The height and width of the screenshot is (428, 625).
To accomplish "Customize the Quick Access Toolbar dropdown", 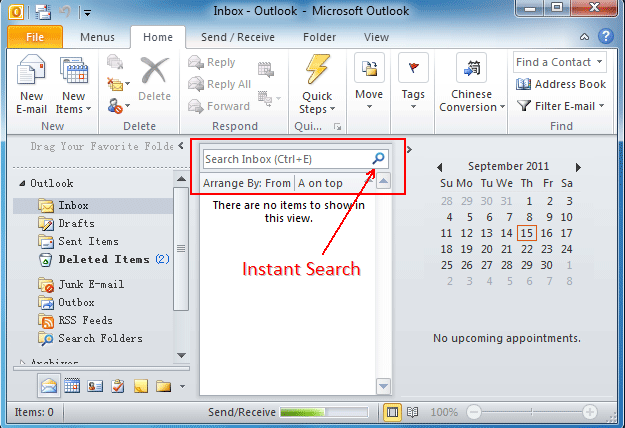I will tap(87, 13).
